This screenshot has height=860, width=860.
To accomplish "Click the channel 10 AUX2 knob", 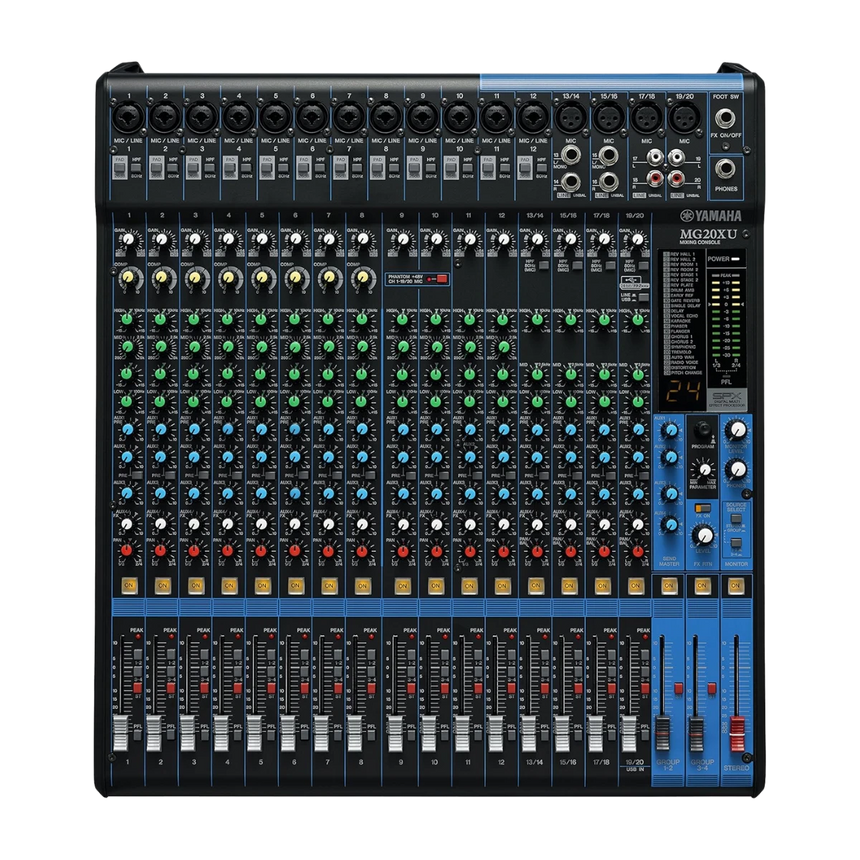I will click(x=436, y=457).
